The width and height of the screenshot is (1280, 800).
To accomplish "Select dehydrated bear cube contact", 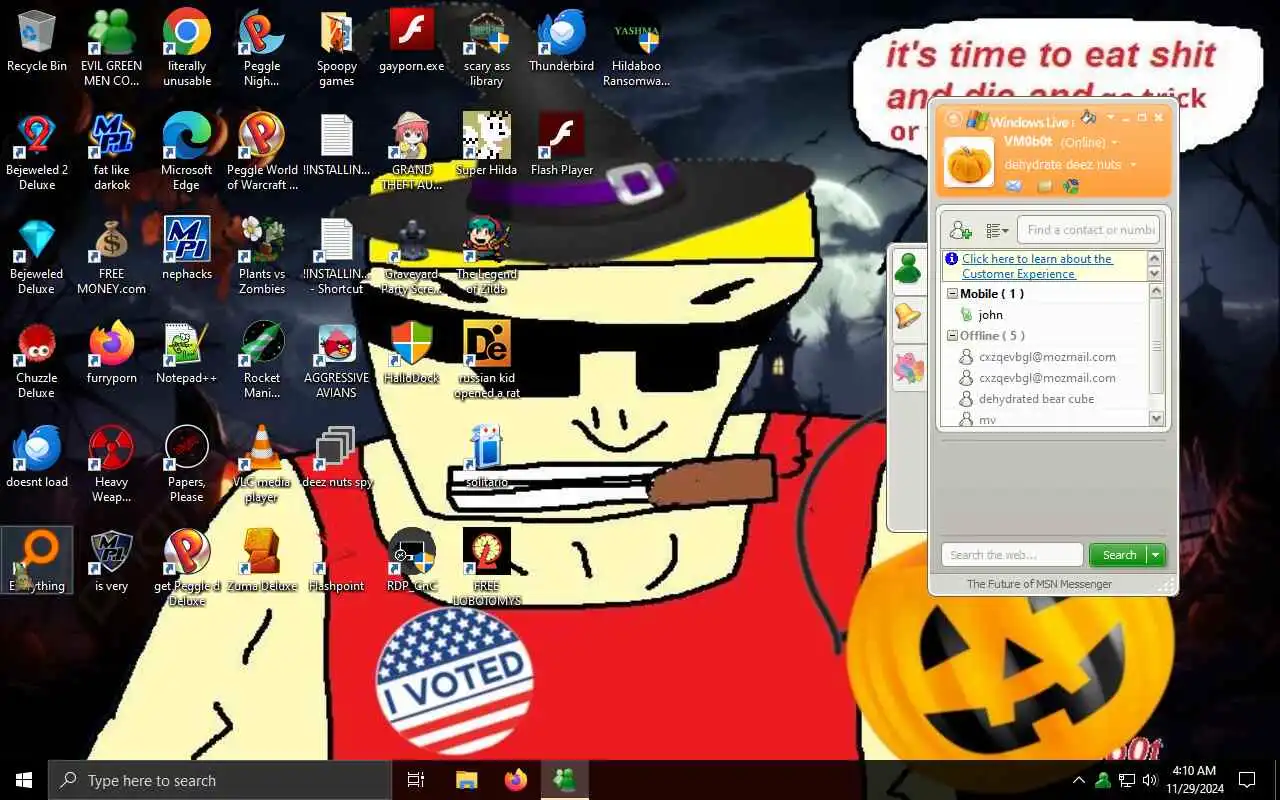I will point(1036,399).
